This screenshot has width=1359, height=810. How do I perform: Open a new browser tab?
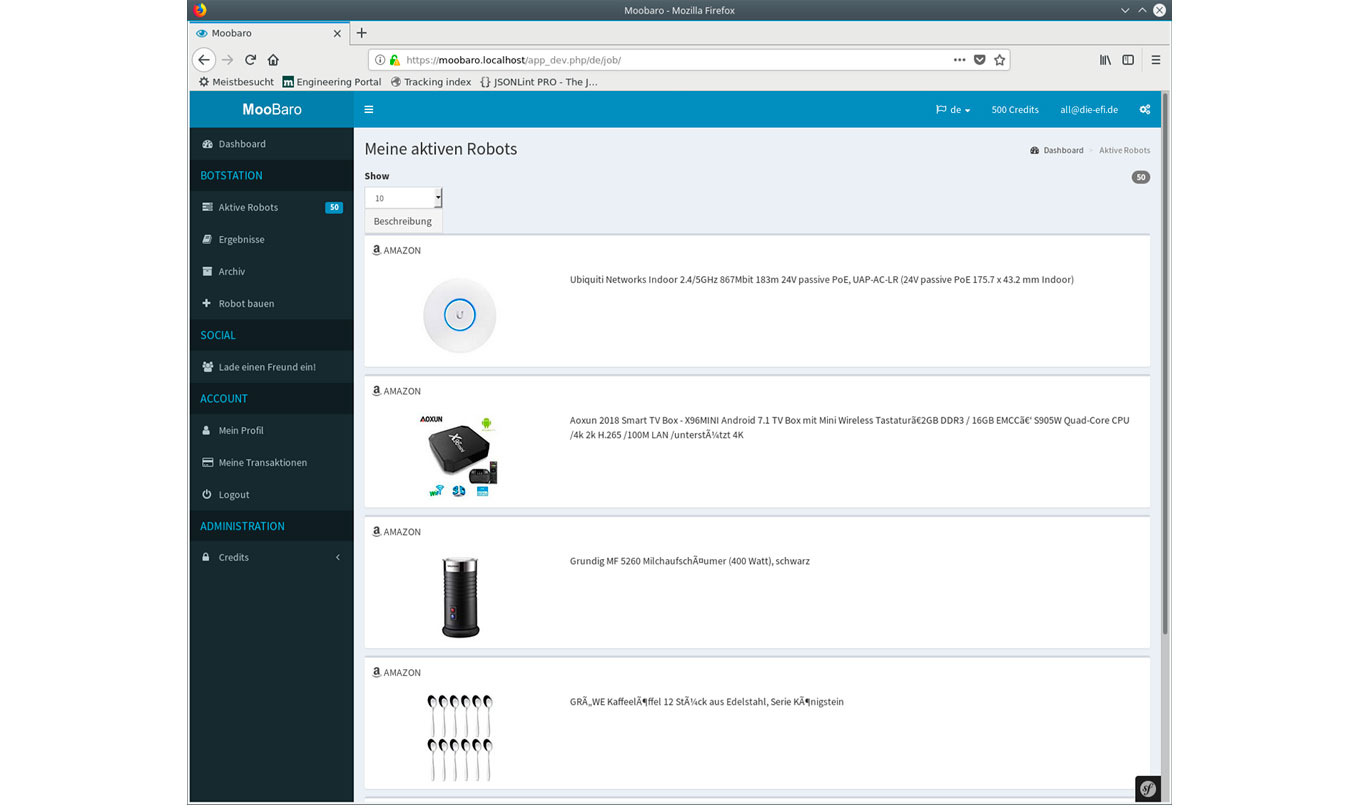(361, 33)
